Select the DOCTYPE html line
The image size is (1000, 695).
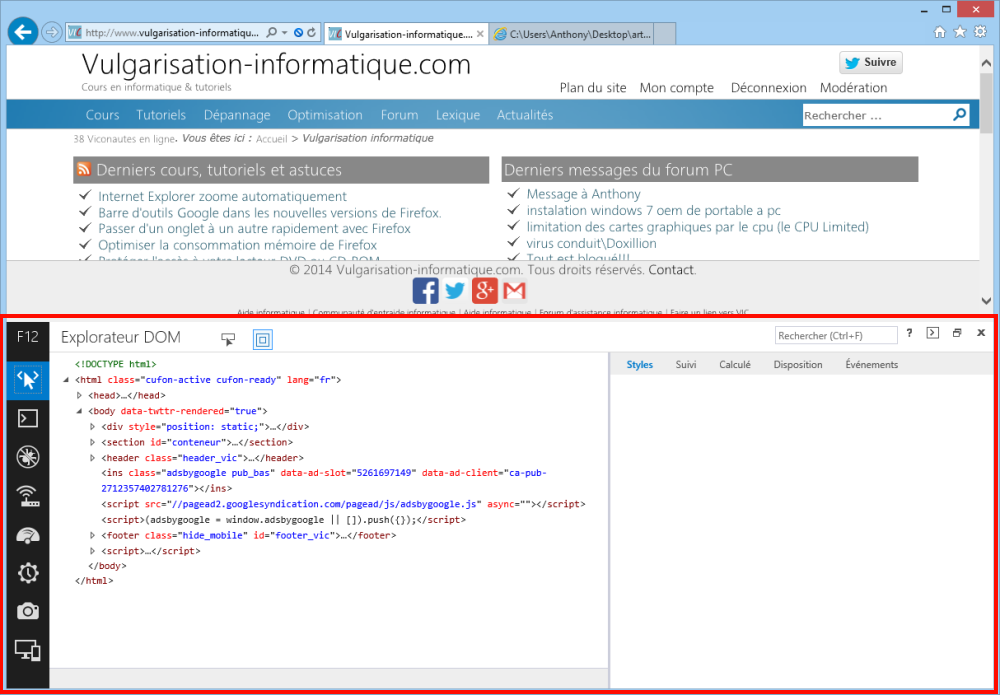(x=115, y=364)
